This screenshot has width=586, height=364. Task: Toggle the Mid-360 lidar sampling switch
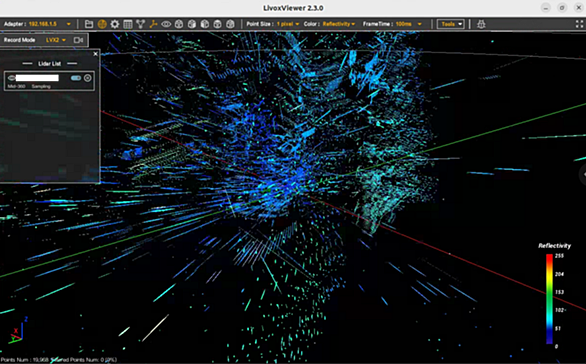(x=76, y=78)
